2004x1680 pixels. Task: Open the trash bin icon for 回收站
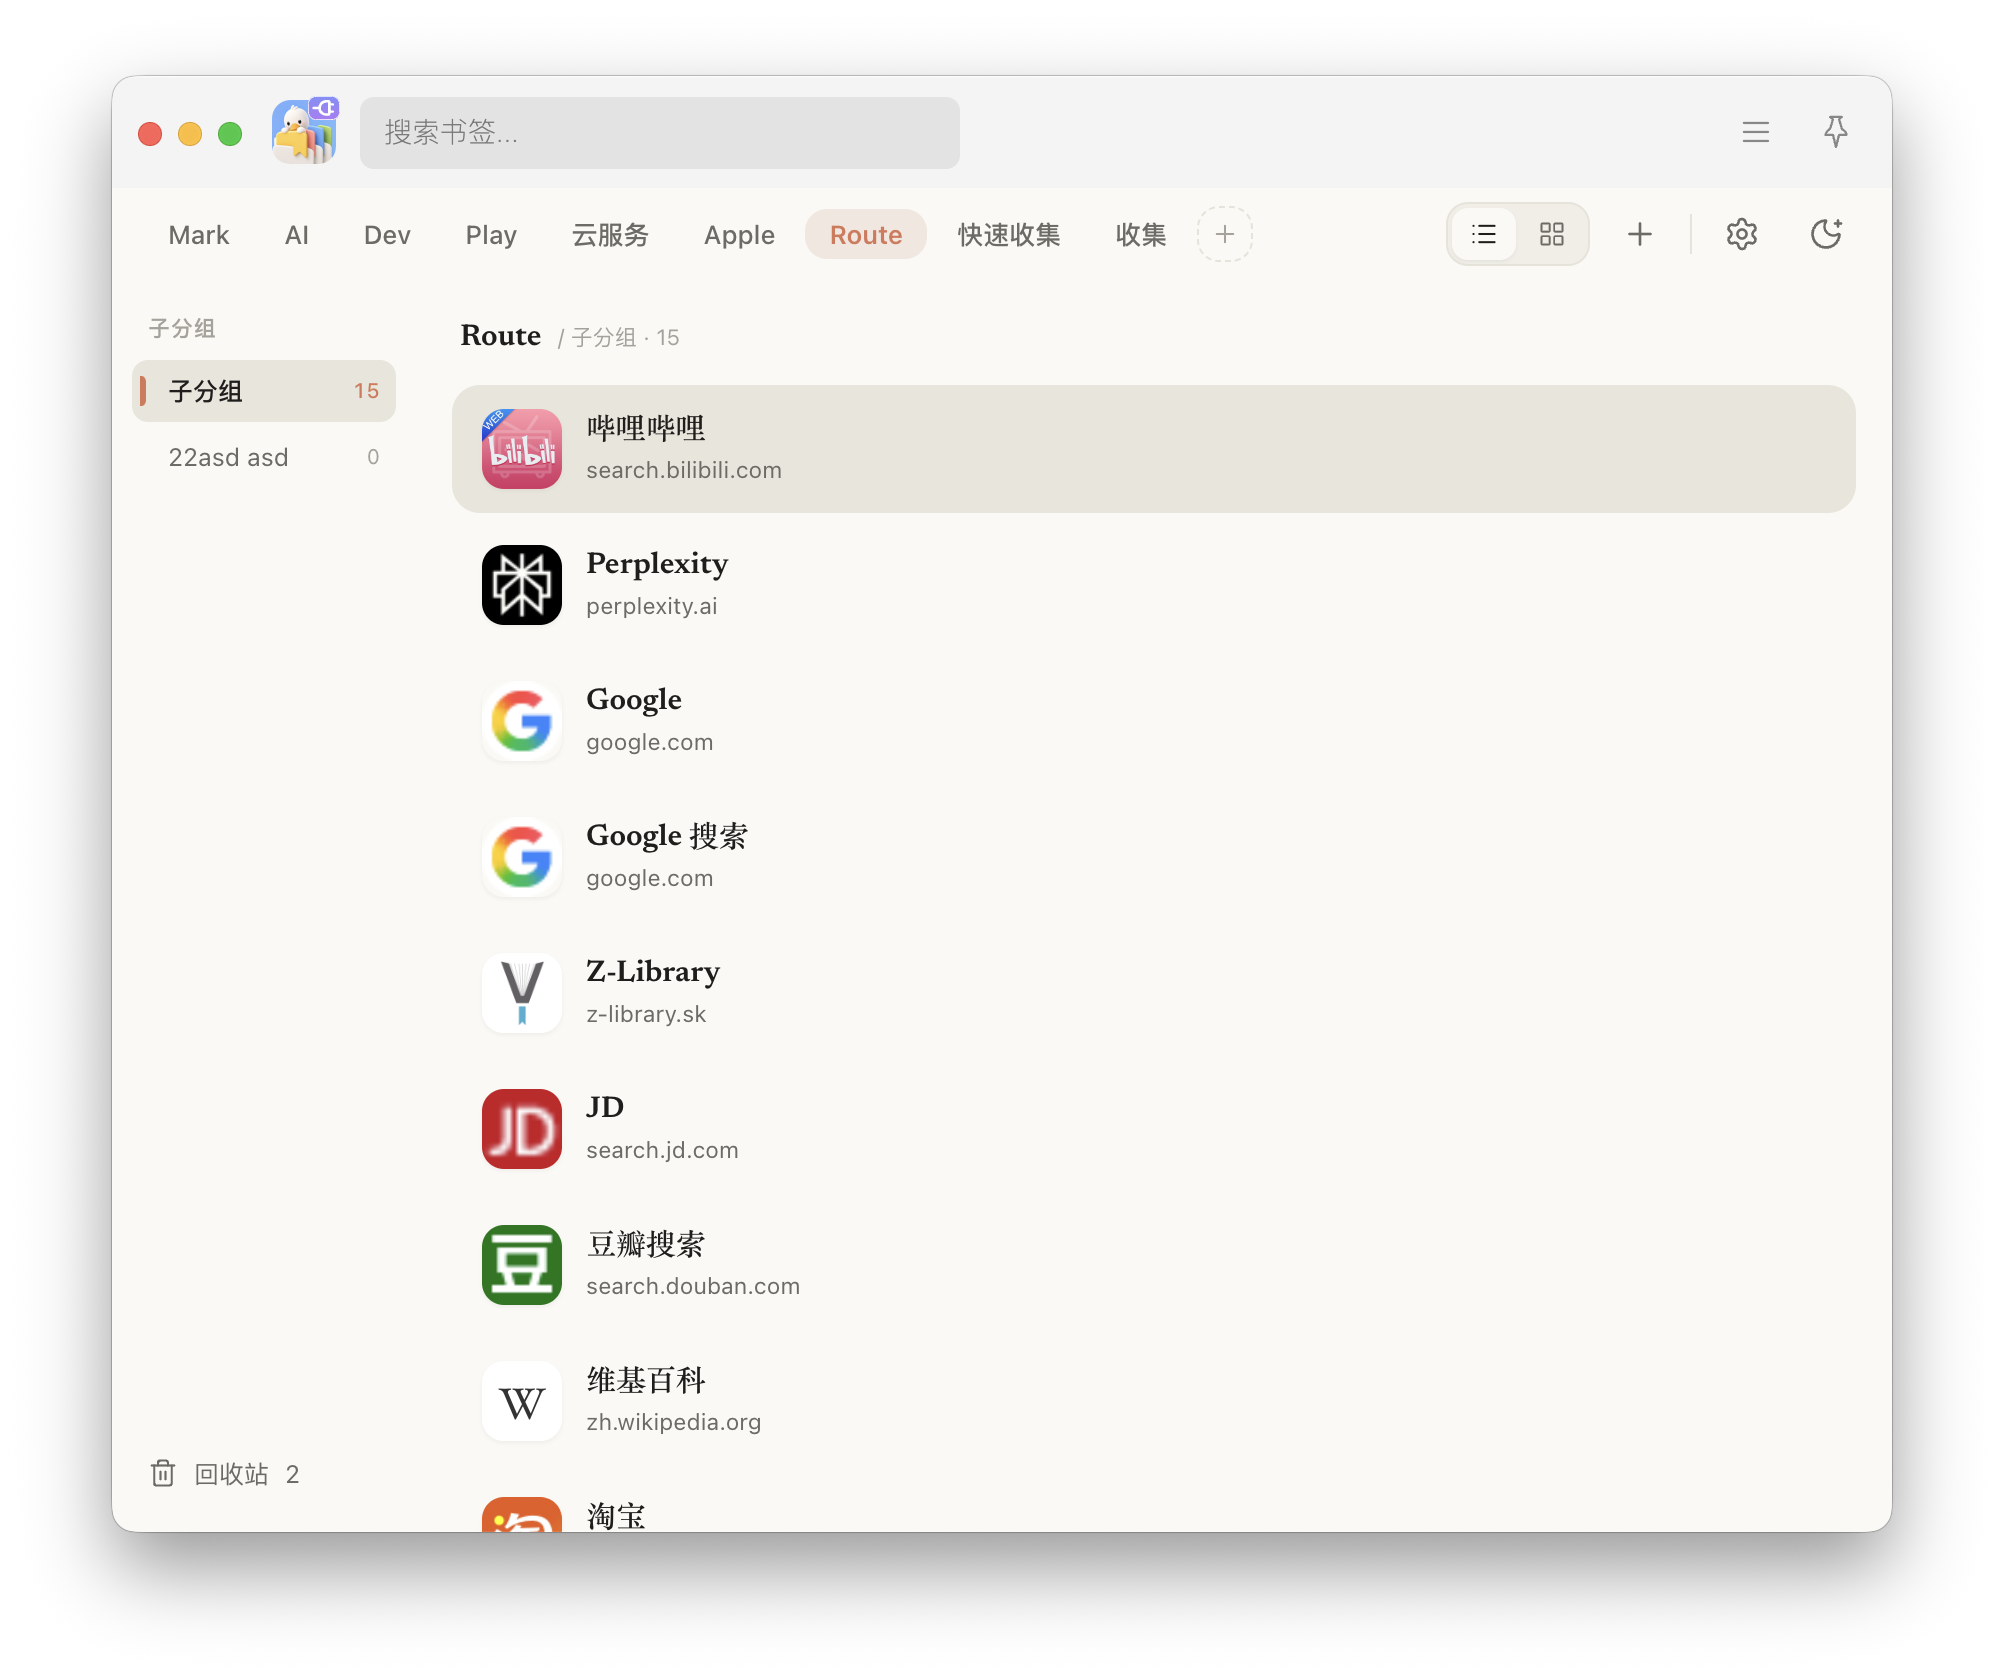coord(163,1473)
